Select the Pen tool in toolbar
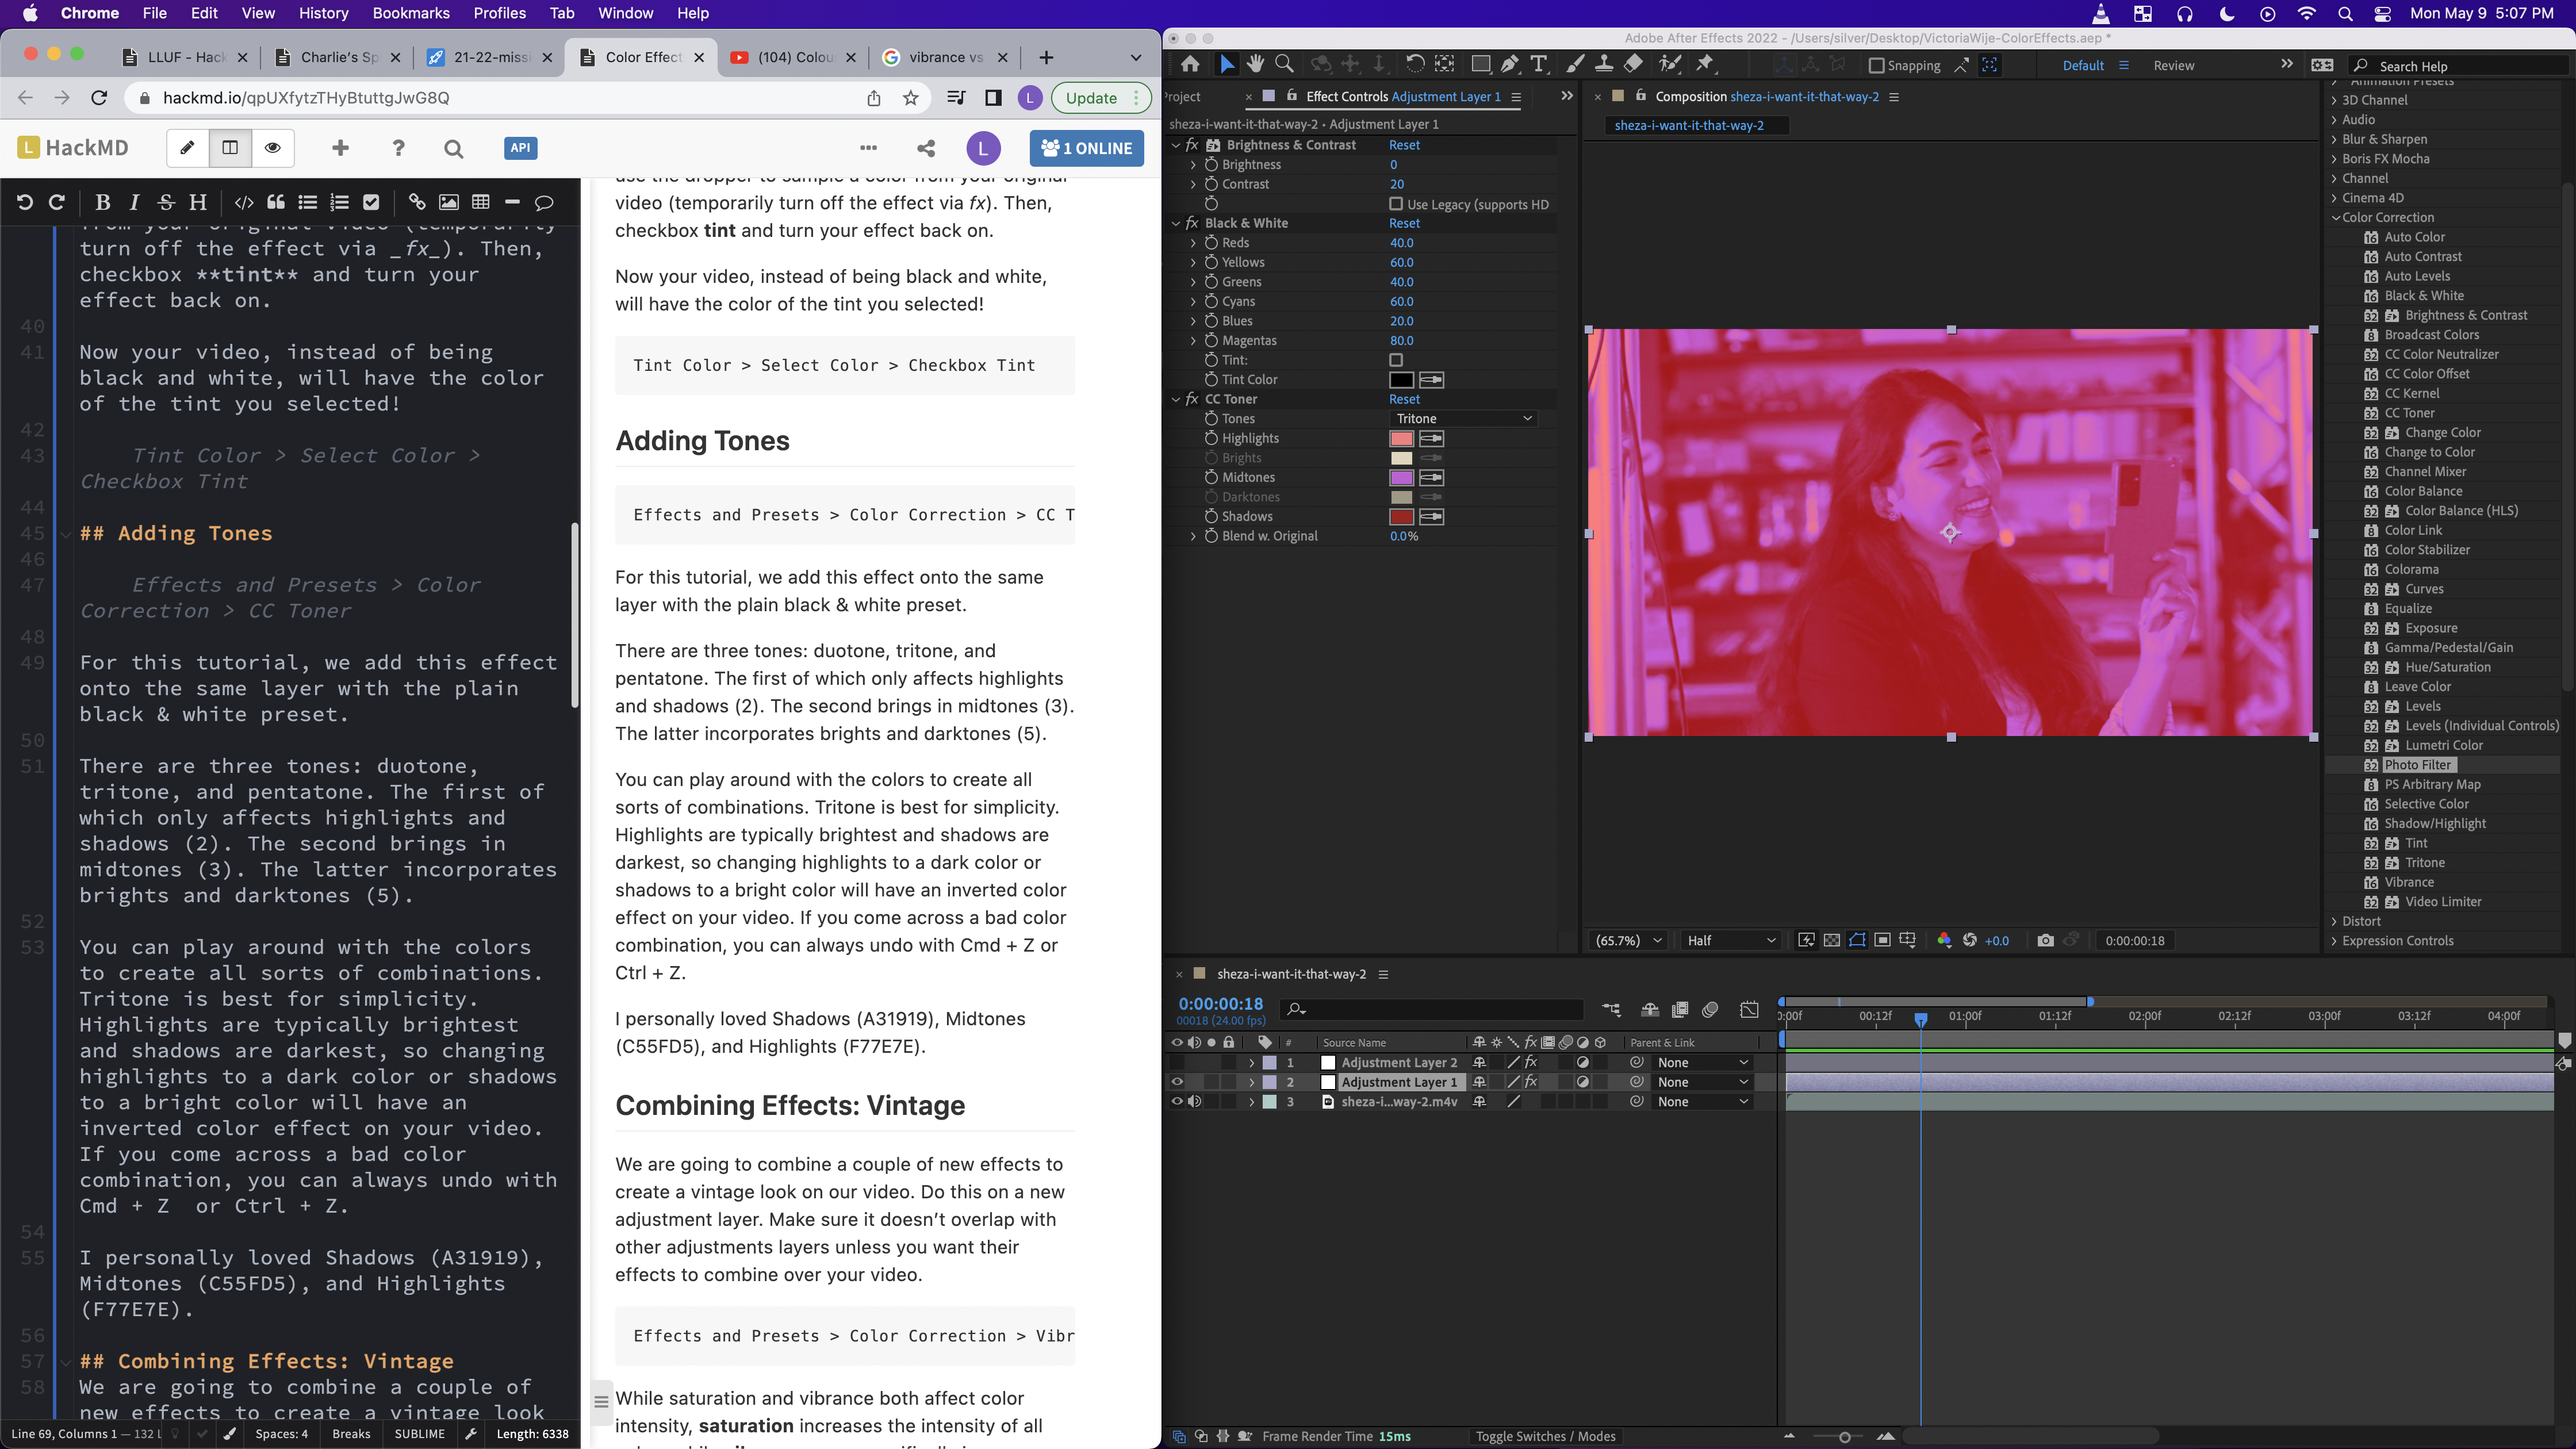 click(x=1510, y=65)
